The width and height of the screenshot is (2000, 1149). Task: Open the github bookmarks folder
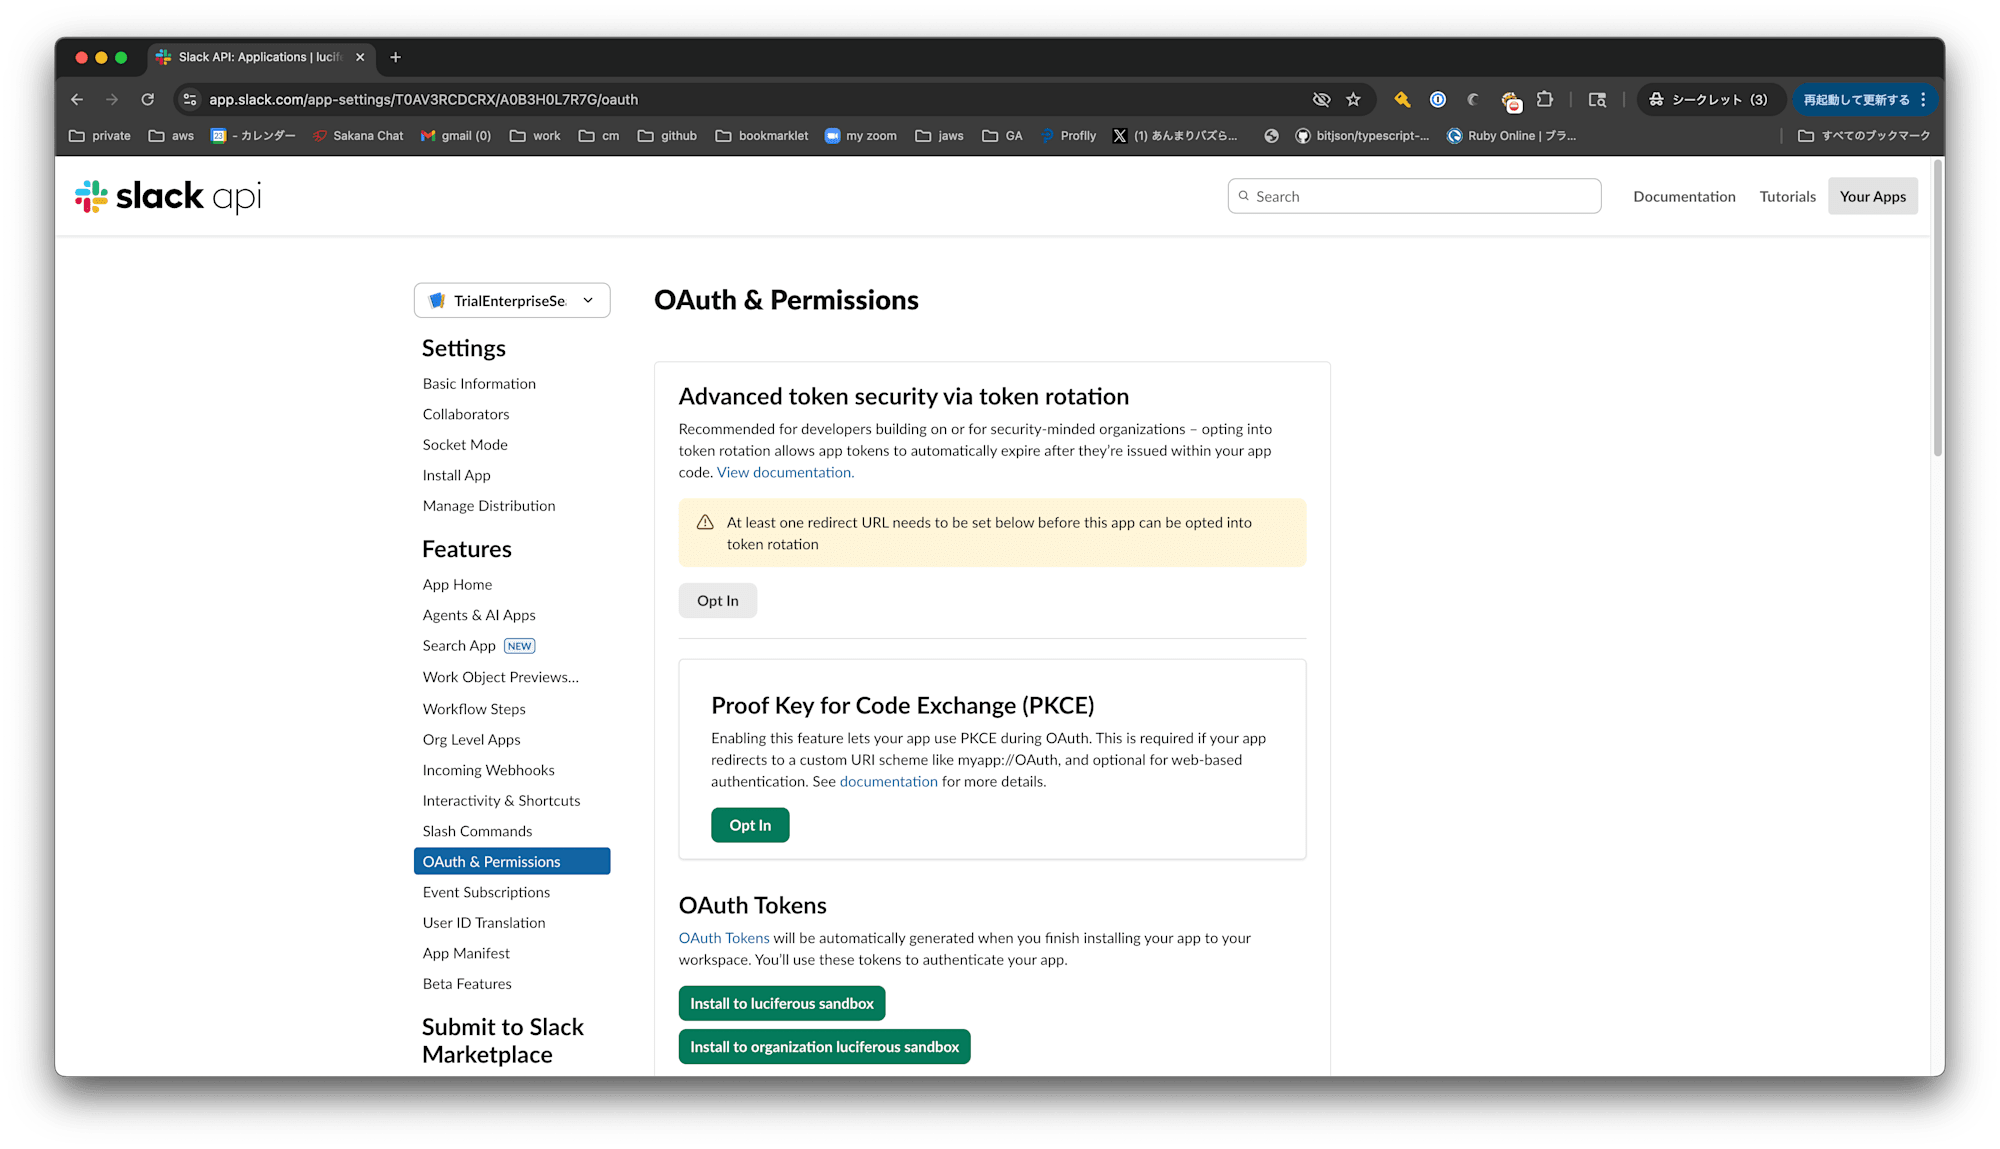coord(667,136)
